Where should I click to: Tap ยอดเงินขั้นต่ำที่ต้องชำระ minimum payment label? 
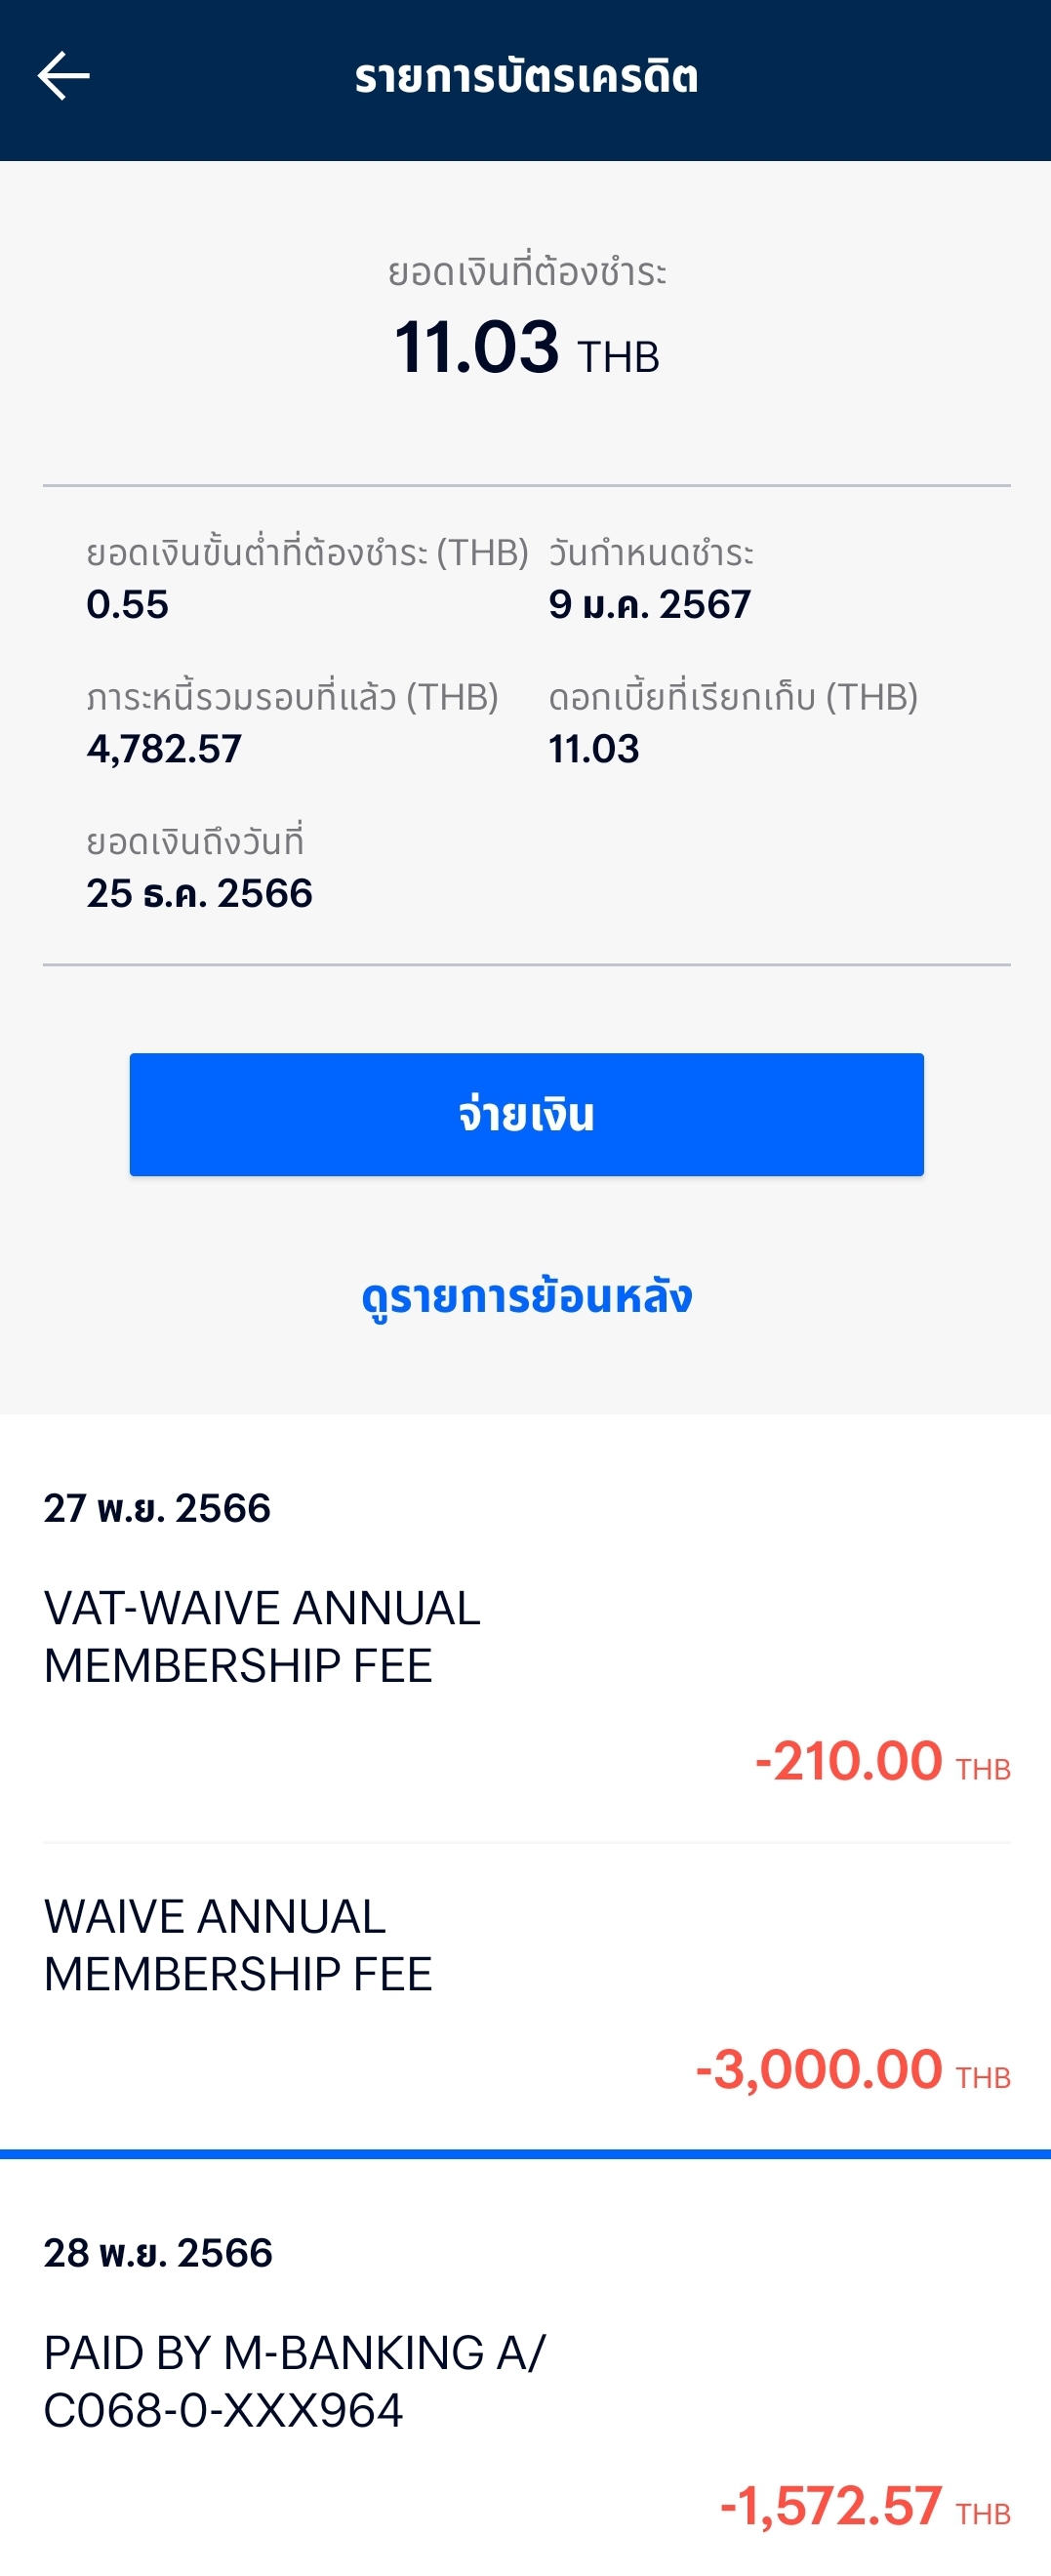coord(307,552)
